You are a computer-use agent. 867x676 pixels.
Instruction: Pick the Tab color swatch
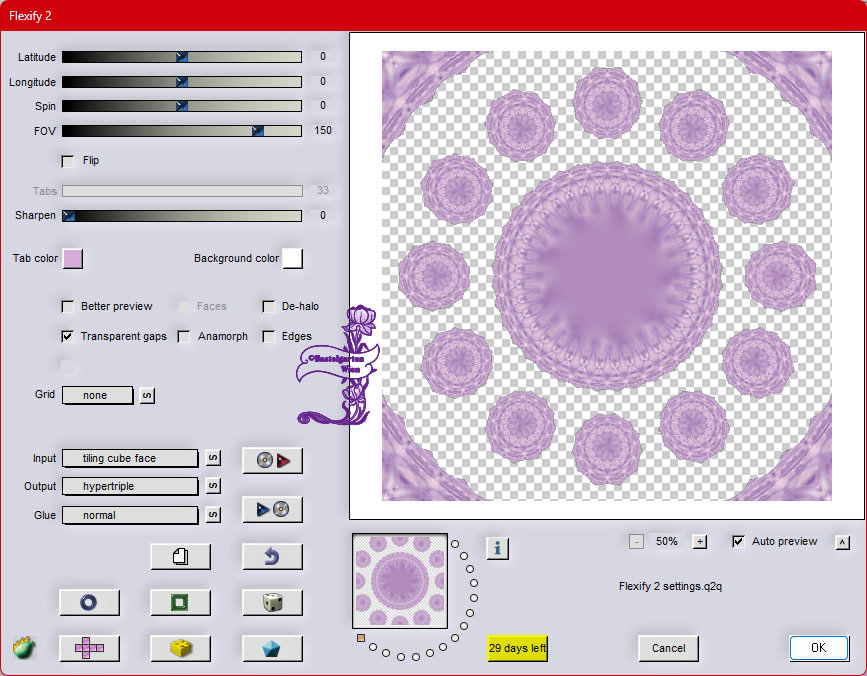tap(73, 259)
